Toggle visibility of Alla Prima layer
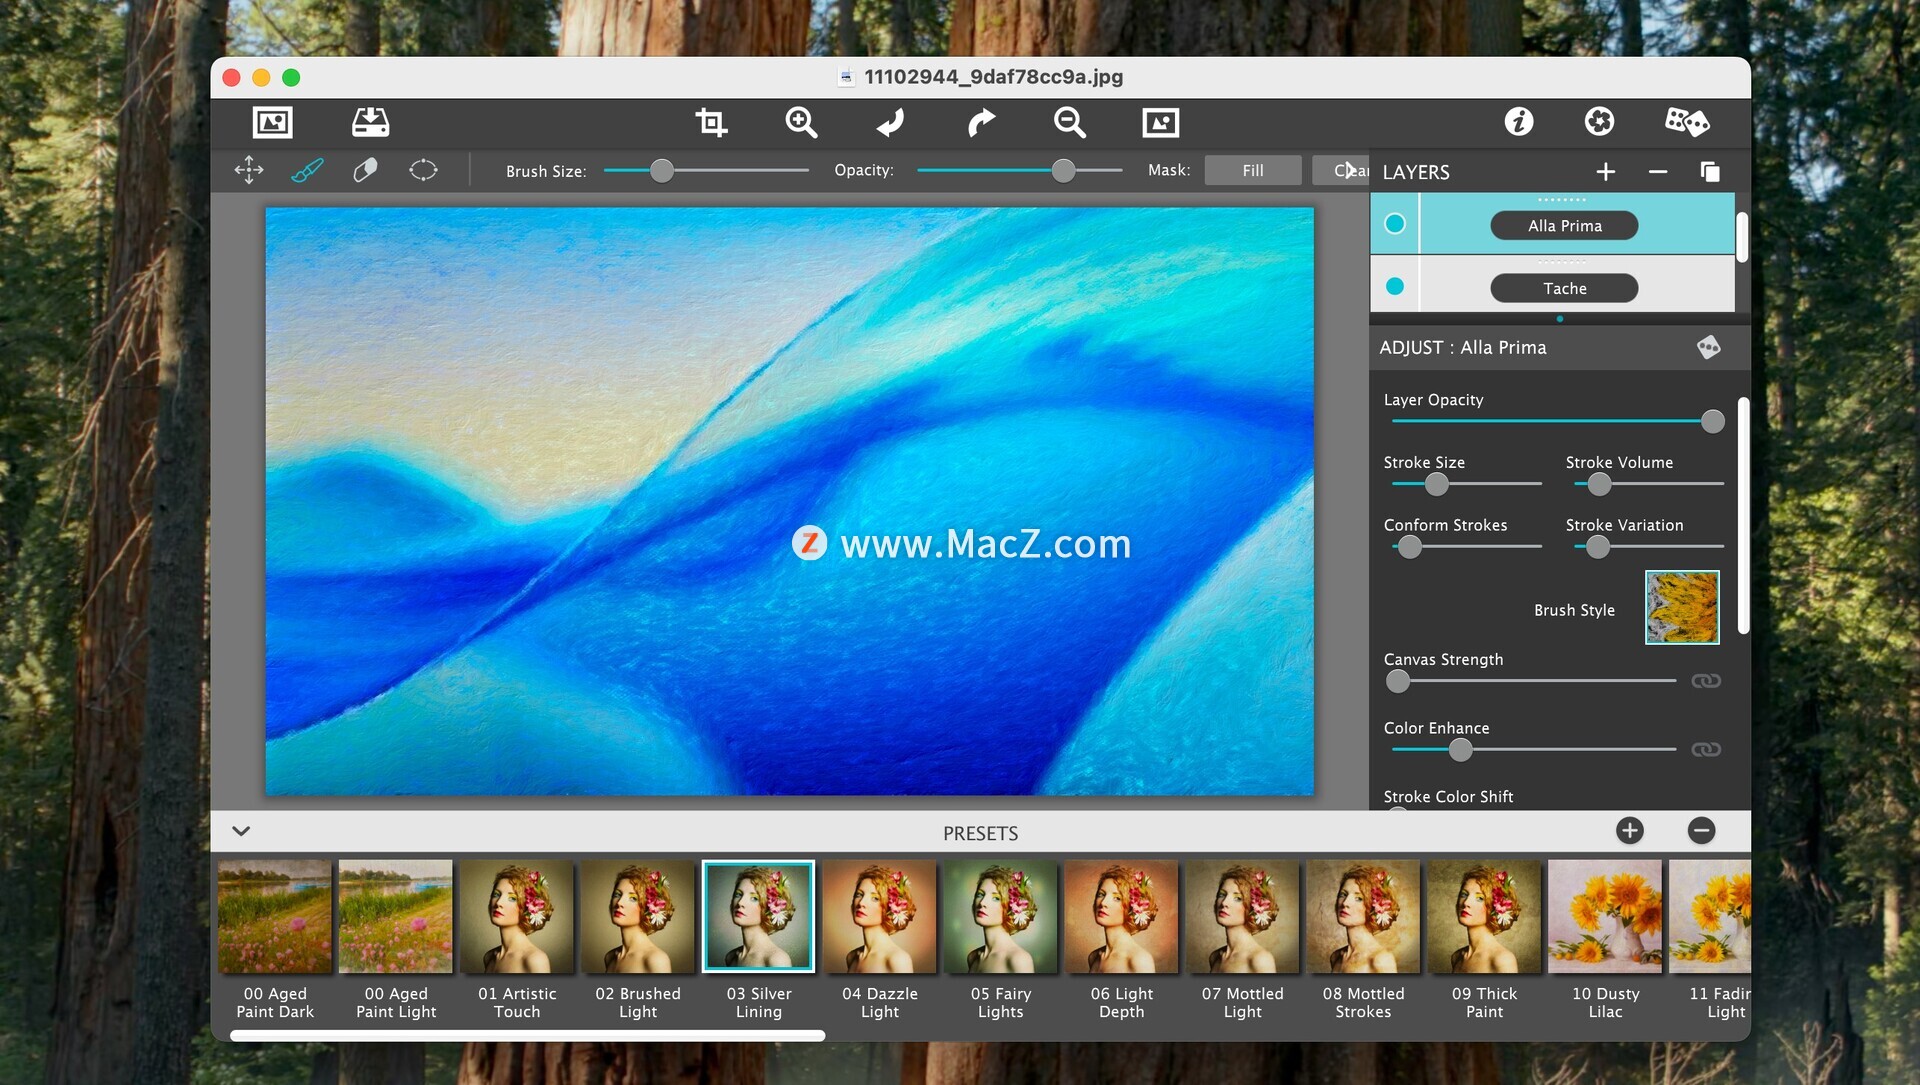1920x1085 pixels. pos(1394,224)
